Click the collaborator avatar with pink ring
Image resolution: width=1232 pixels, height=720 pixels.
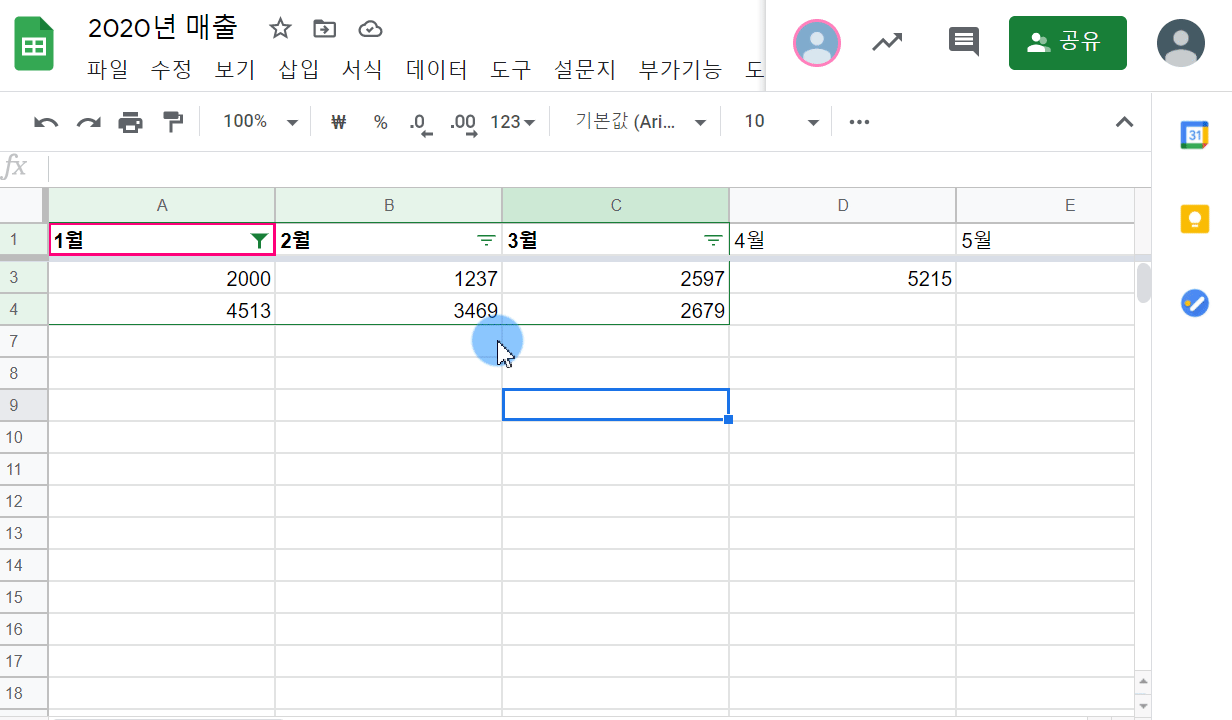pyautogui.click(x=817, y=42)
